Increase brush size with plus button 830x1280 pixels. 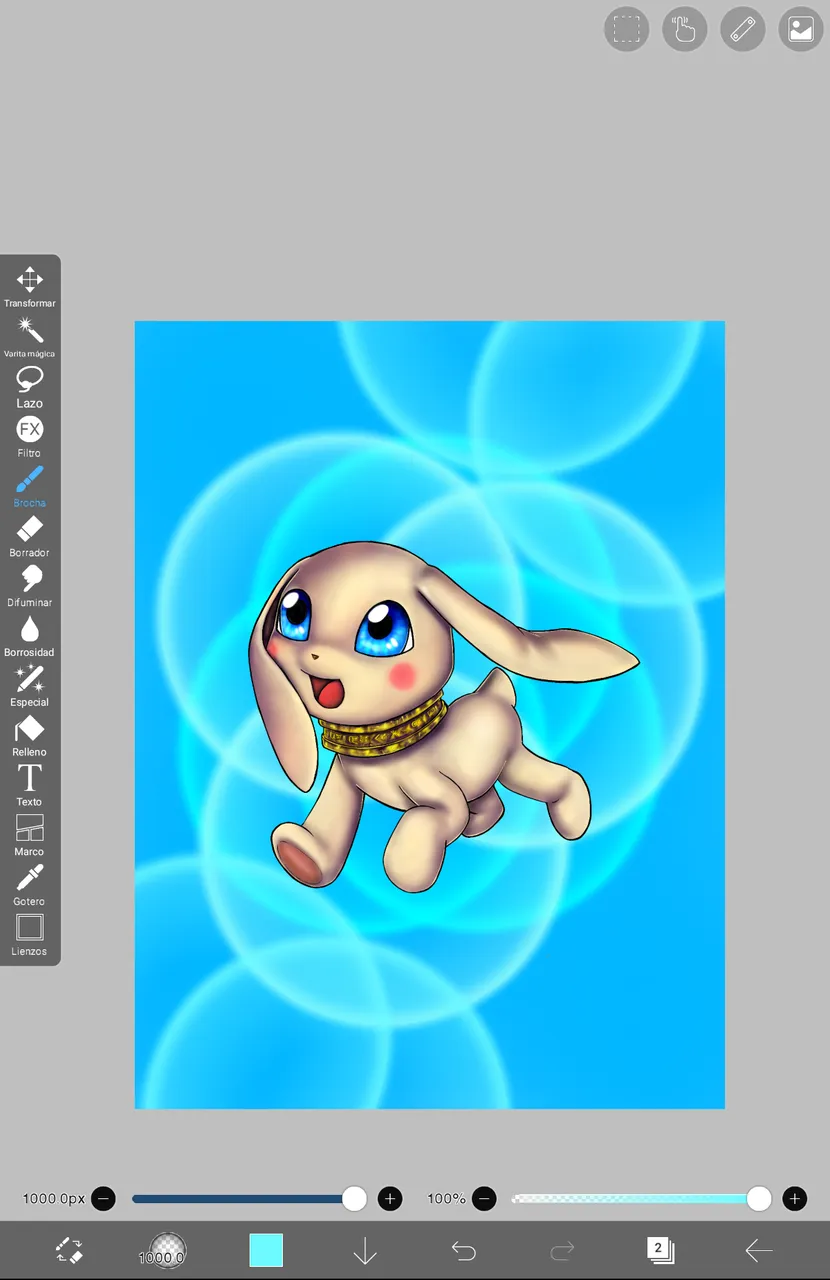pyautogui.click(x=390, y=1198)
